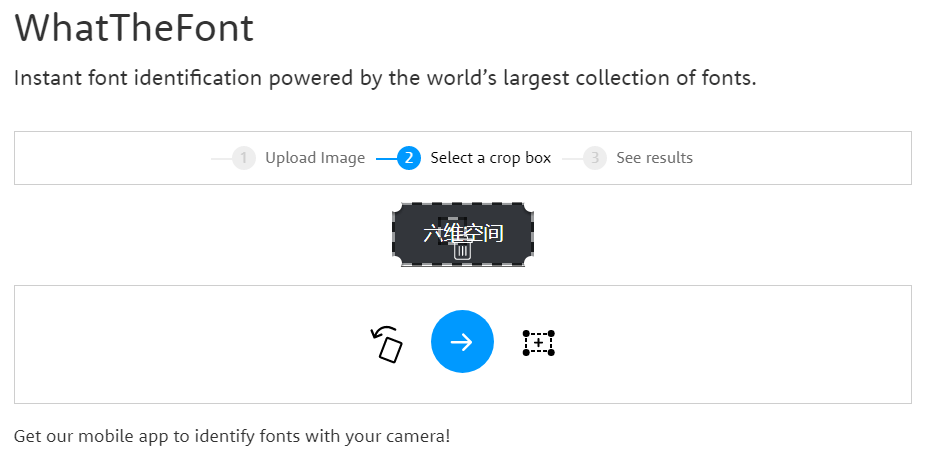Click the top-right corner handle of the outer crop box
The height and width of the screenshot is (457, 933).
pos(530,205)
